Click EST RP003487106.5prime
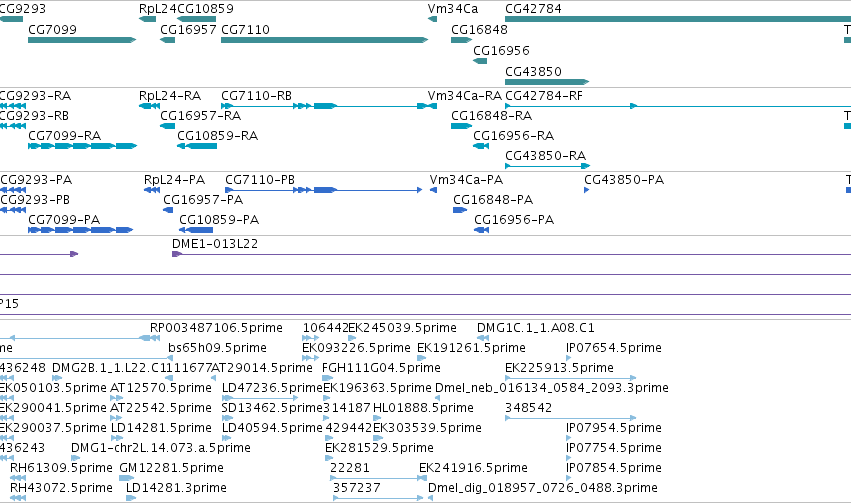The image size is (851, 503). pos(216,328)
